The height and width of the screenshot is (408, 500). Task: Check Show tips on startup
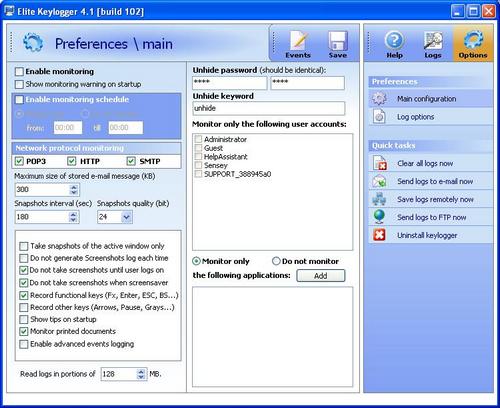pos(24,319)
